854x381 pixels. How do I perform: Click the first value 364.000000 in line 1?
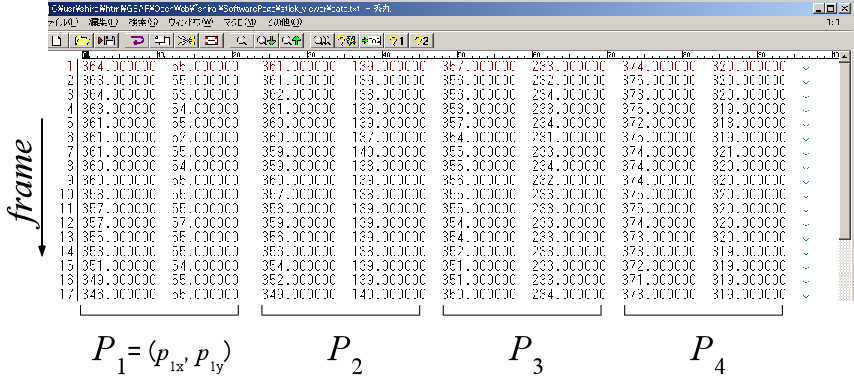[x=119, y=66]
